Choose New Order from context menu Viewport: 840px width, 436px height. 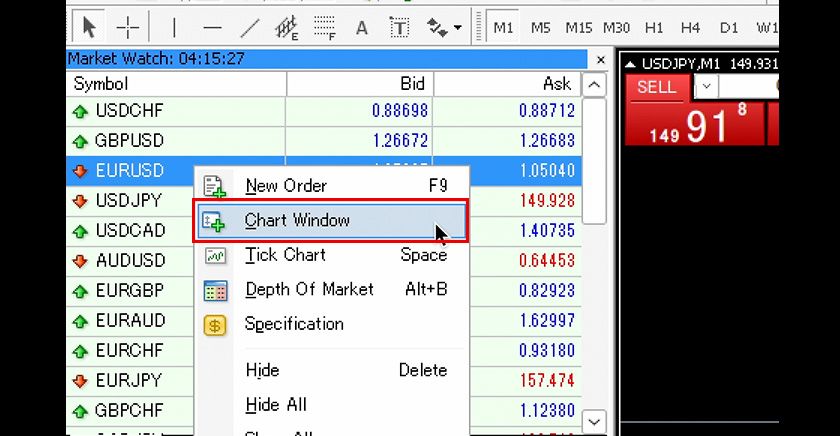pos(331,186)
